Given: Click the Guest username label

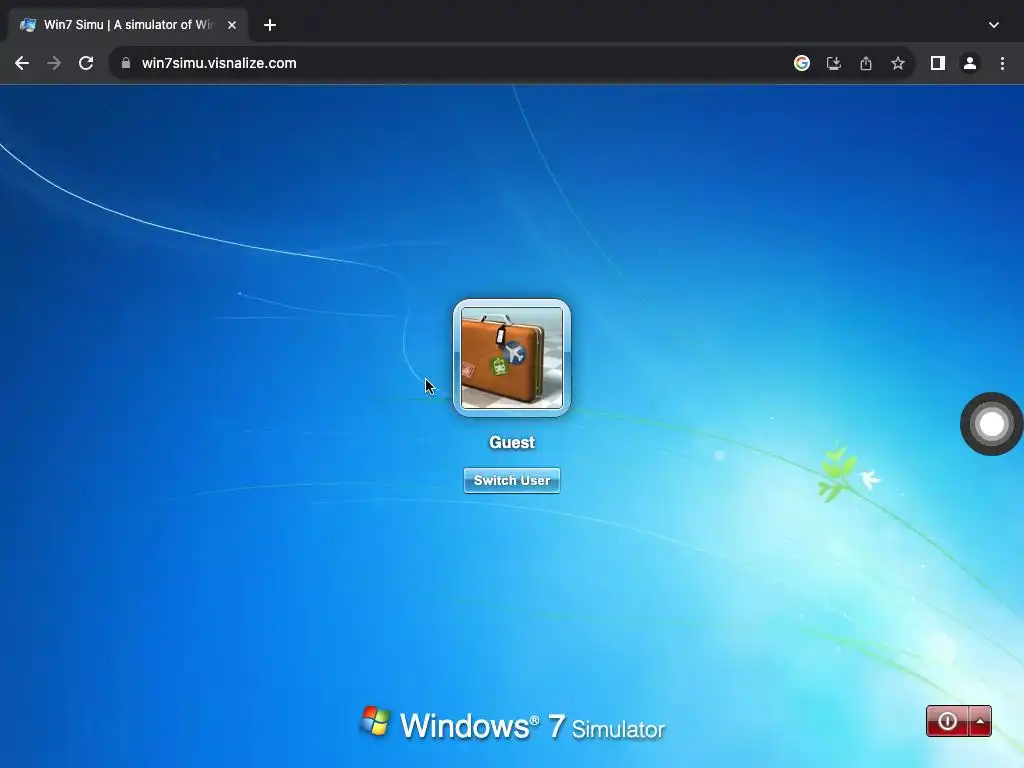Looking at the screenshot, I should click(511, 442).
